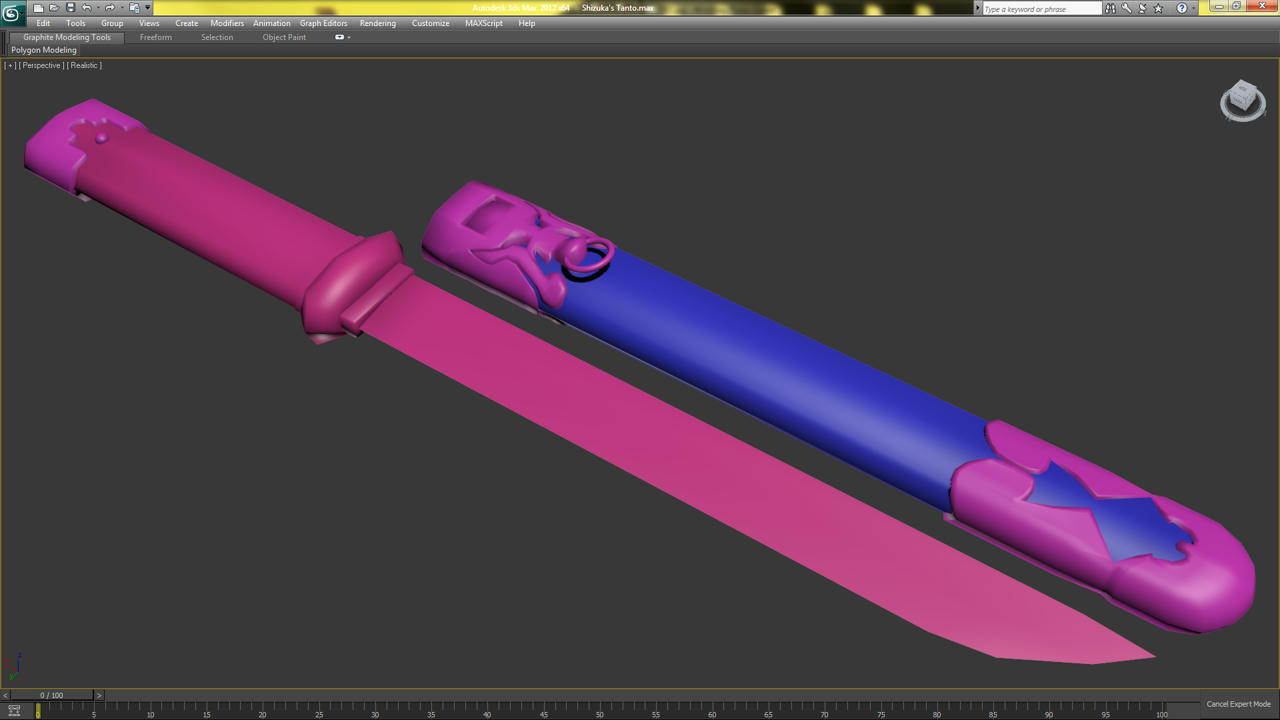Open the Create menu

[187, 23]
